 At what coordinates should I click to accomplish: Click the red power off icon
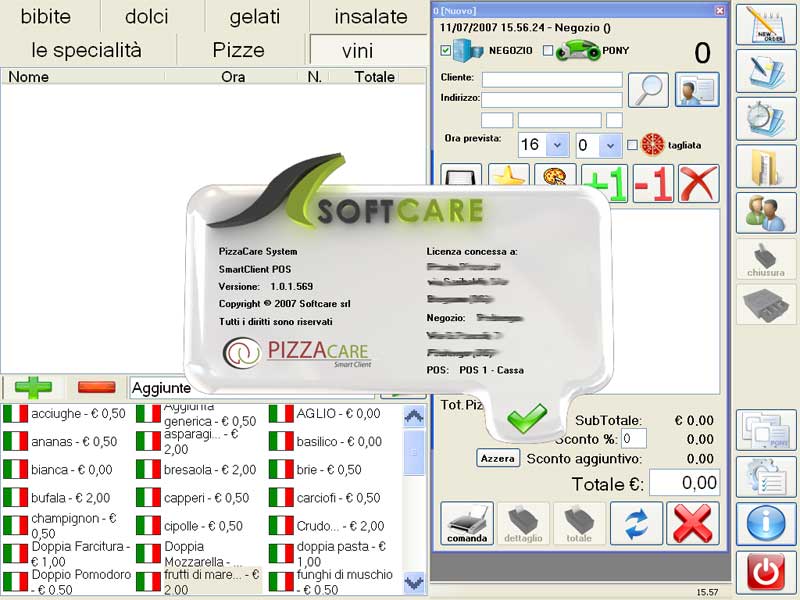(766, 571)
